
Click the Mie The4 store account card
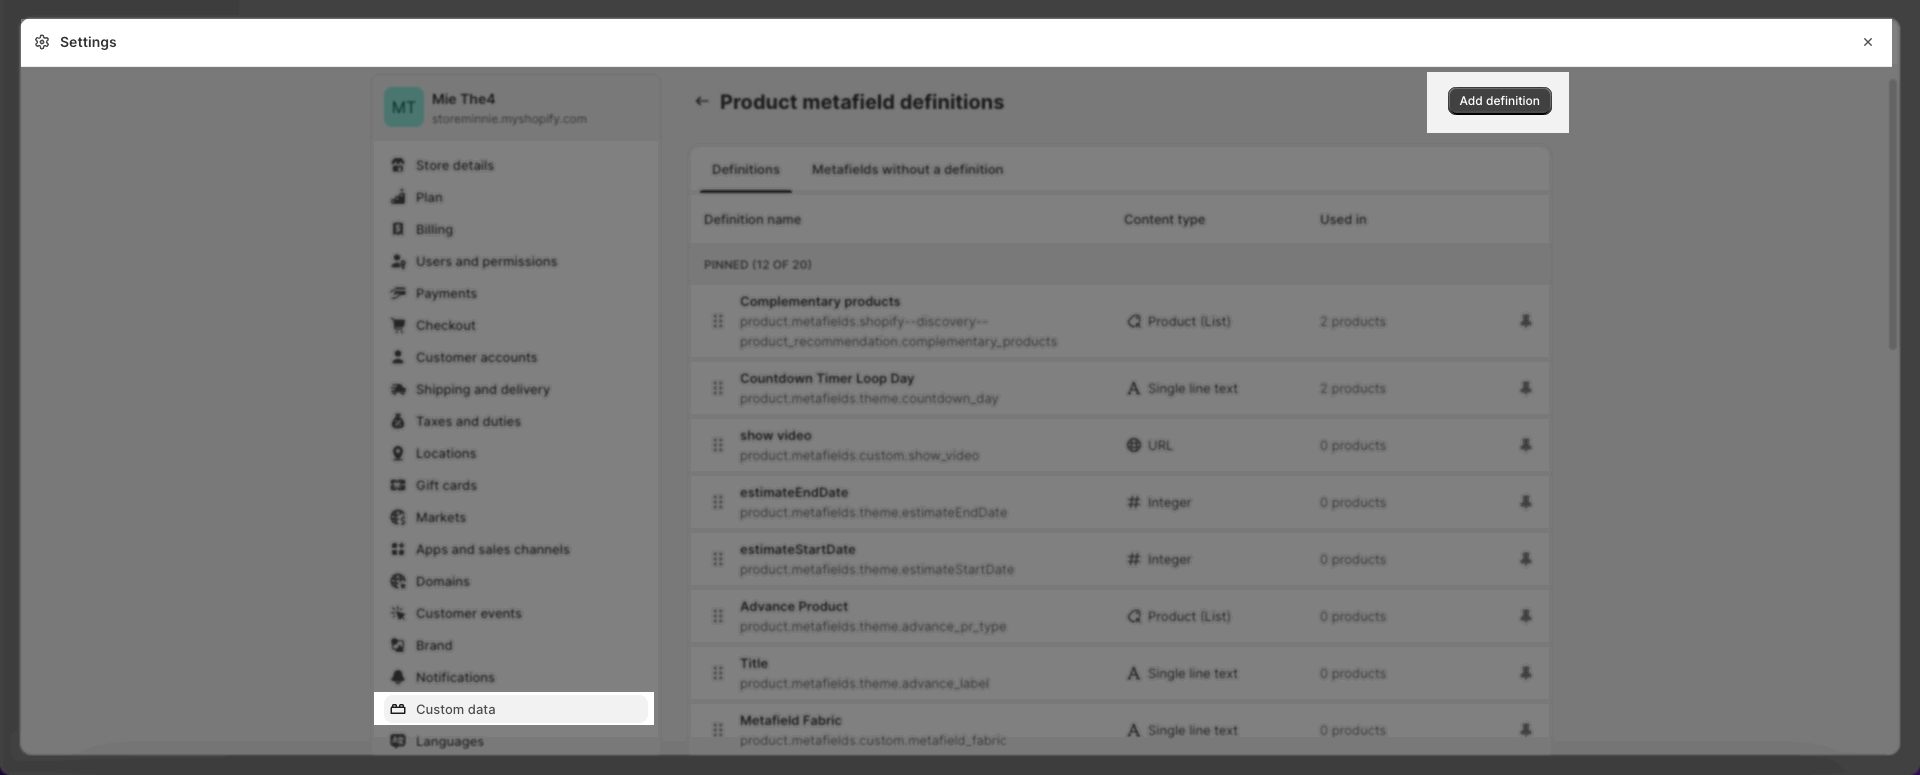click(x=516, y=108)
